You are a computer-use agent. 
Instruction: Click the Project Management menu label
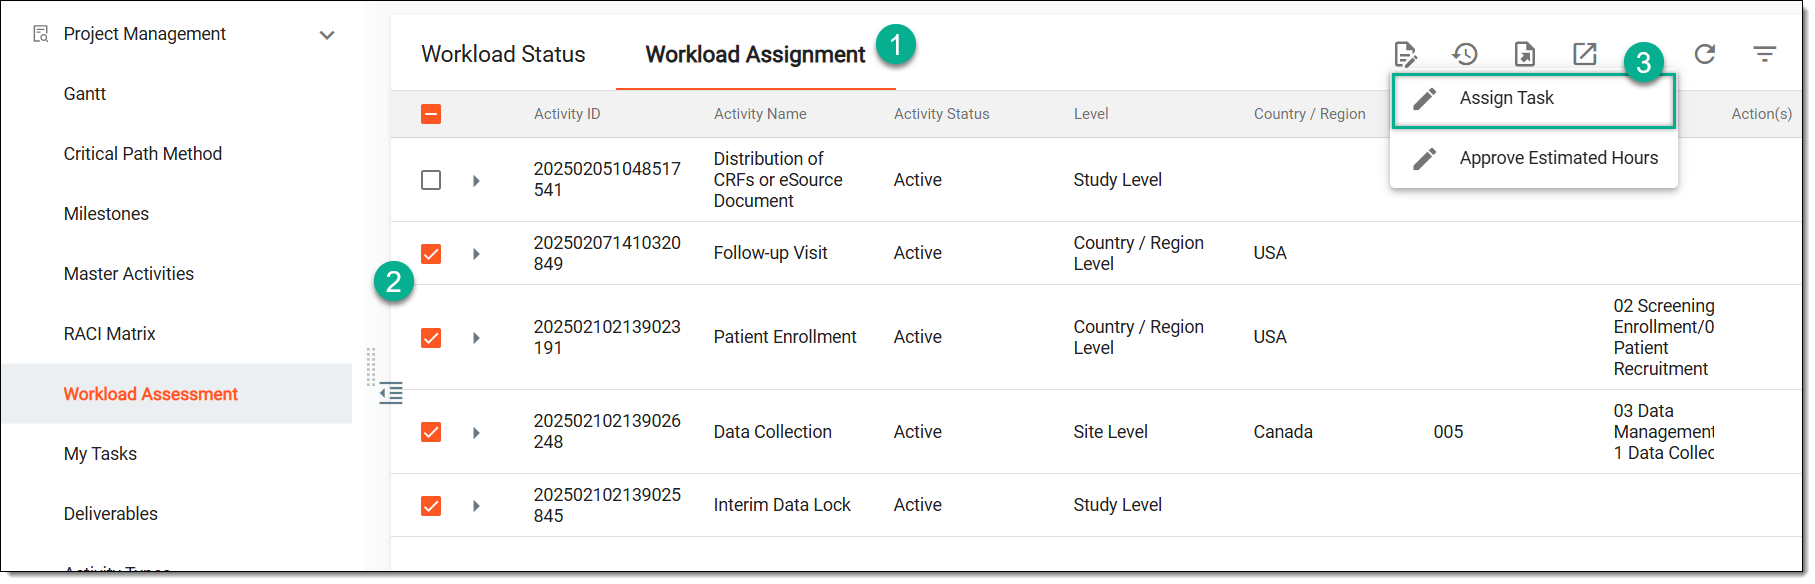tap(145, 34)
